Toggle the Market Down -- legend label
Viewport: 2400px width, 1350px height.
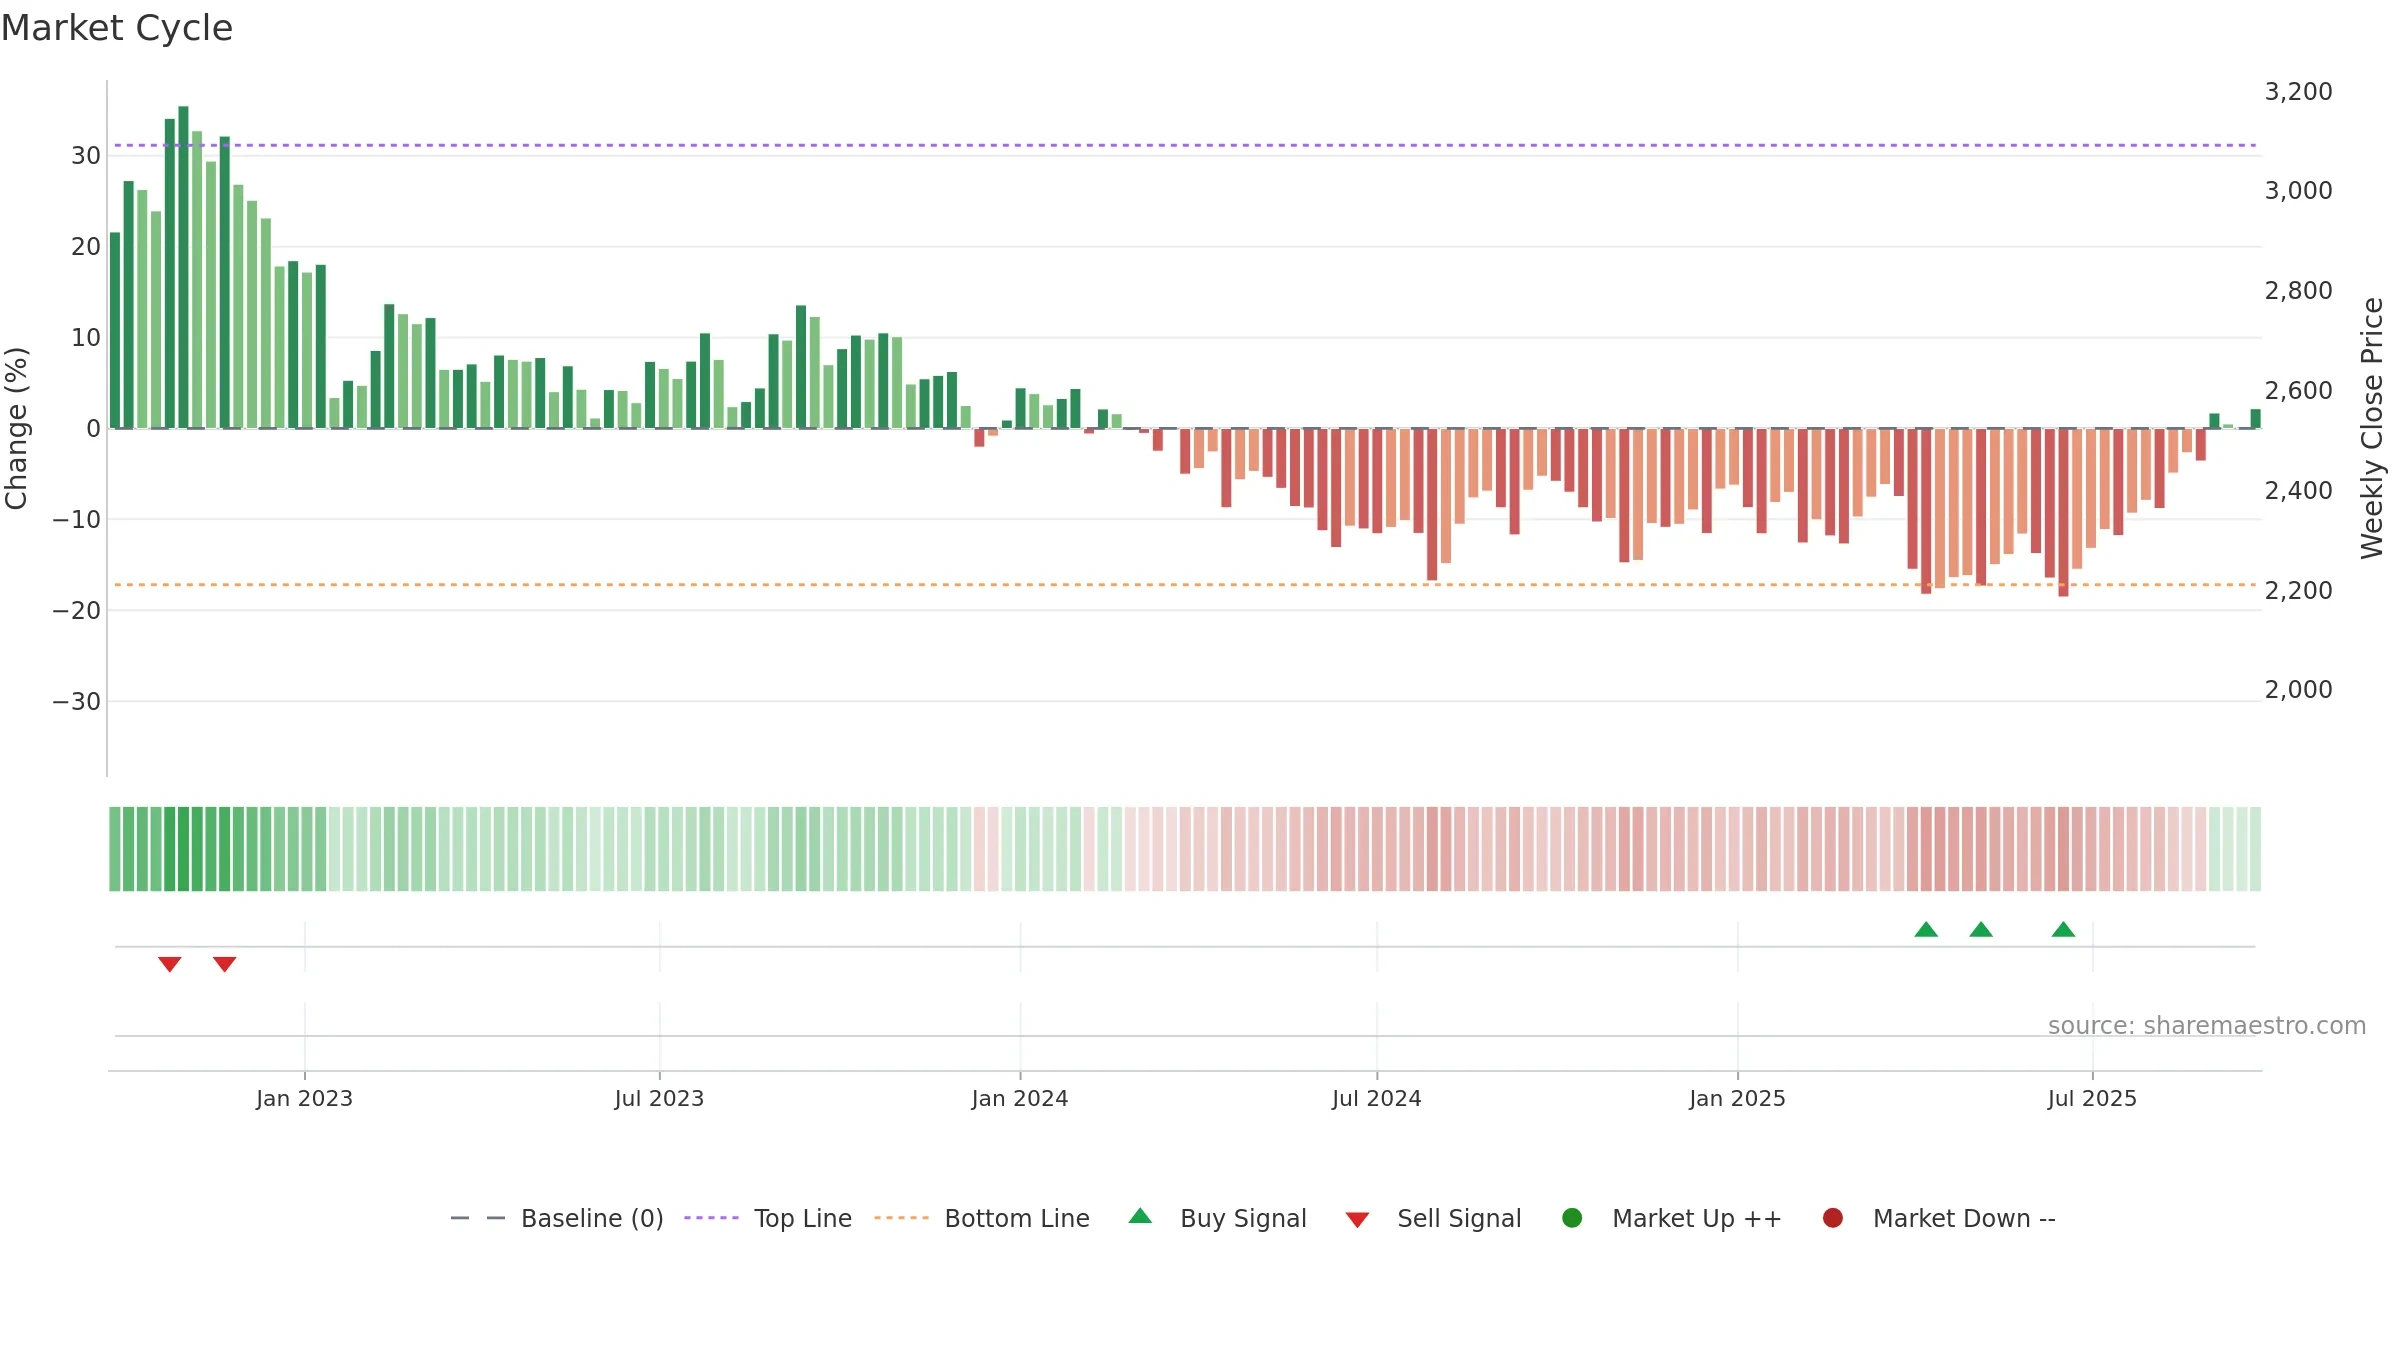click(x=1964, y=1218)
